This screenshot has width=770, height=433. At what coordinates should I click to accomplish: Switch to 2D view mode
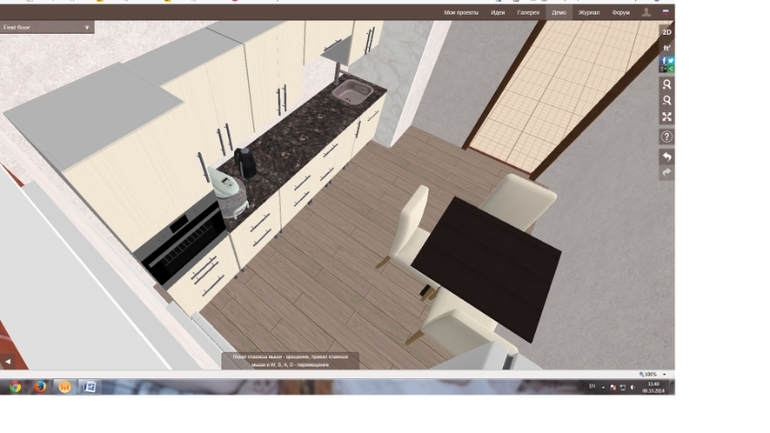(667, 32)
